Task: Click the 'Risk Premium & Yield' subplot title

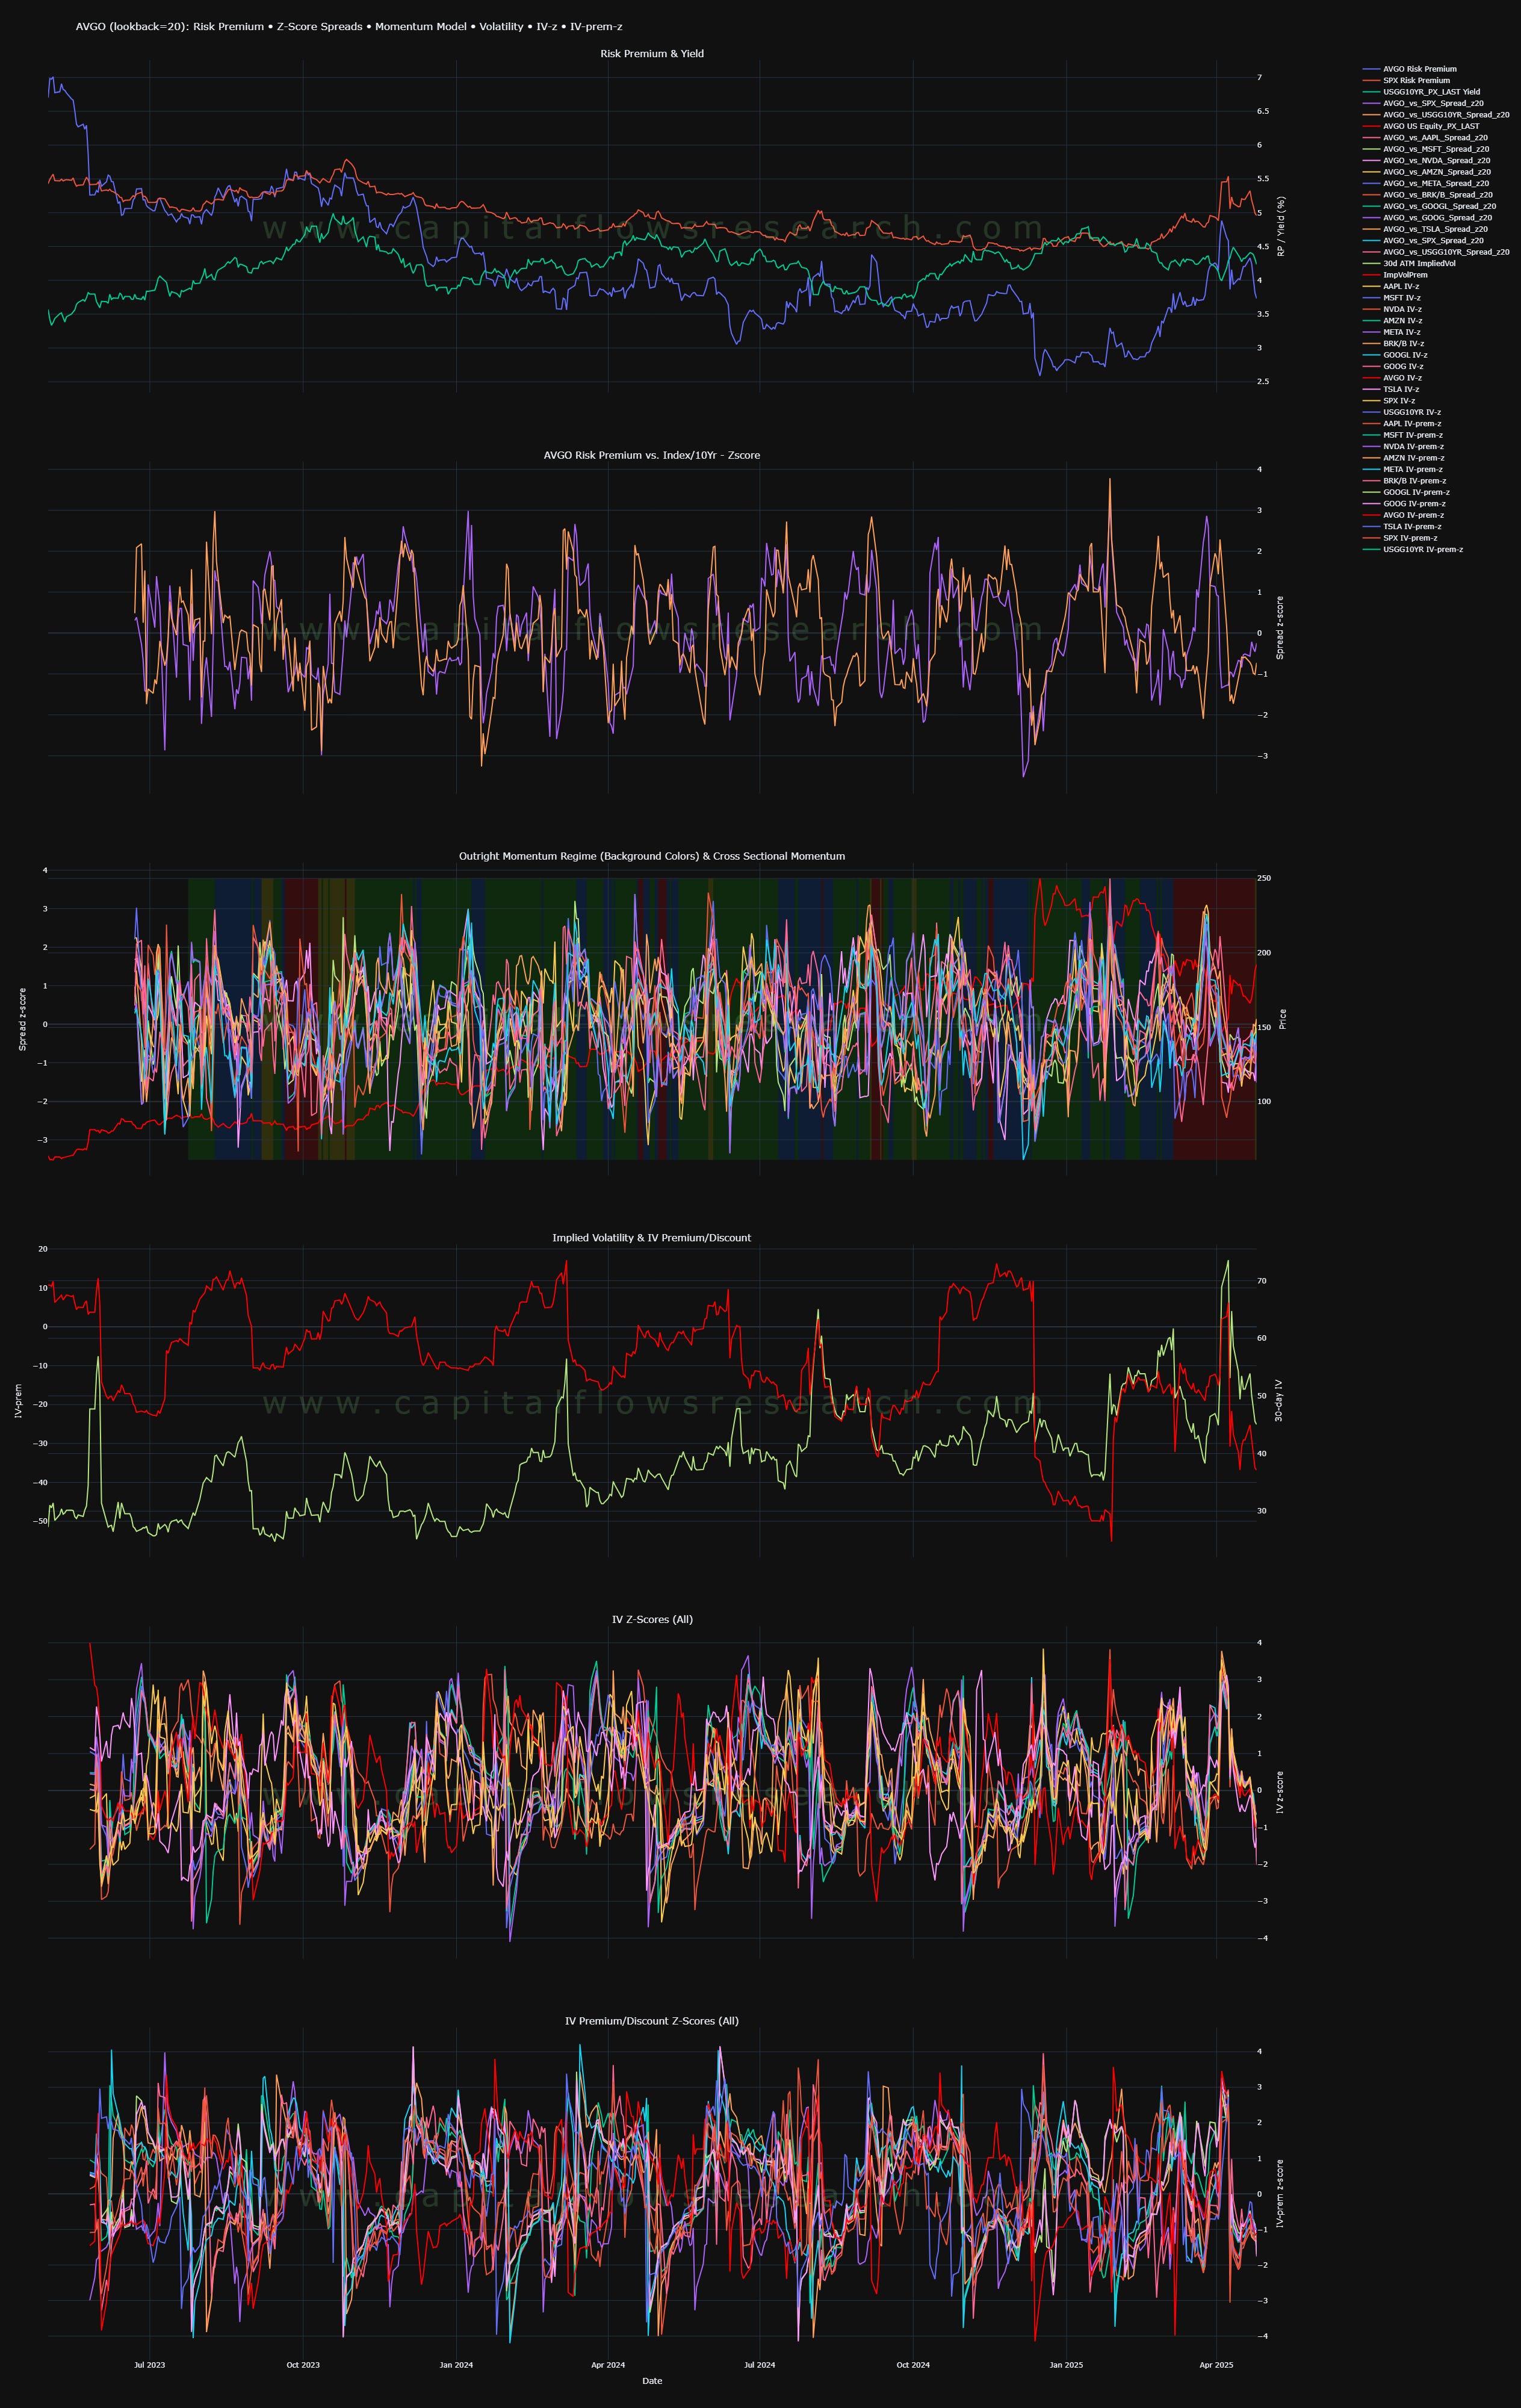Action: click(652, 54)
